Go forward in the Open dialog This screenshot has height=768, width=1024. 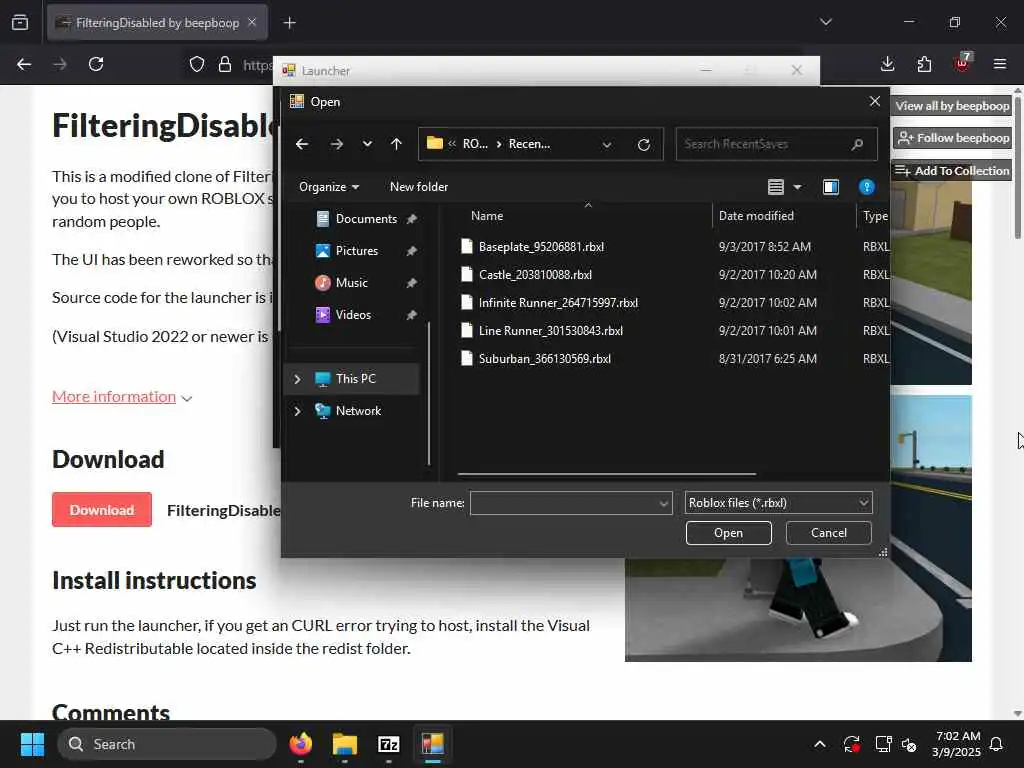336,144
